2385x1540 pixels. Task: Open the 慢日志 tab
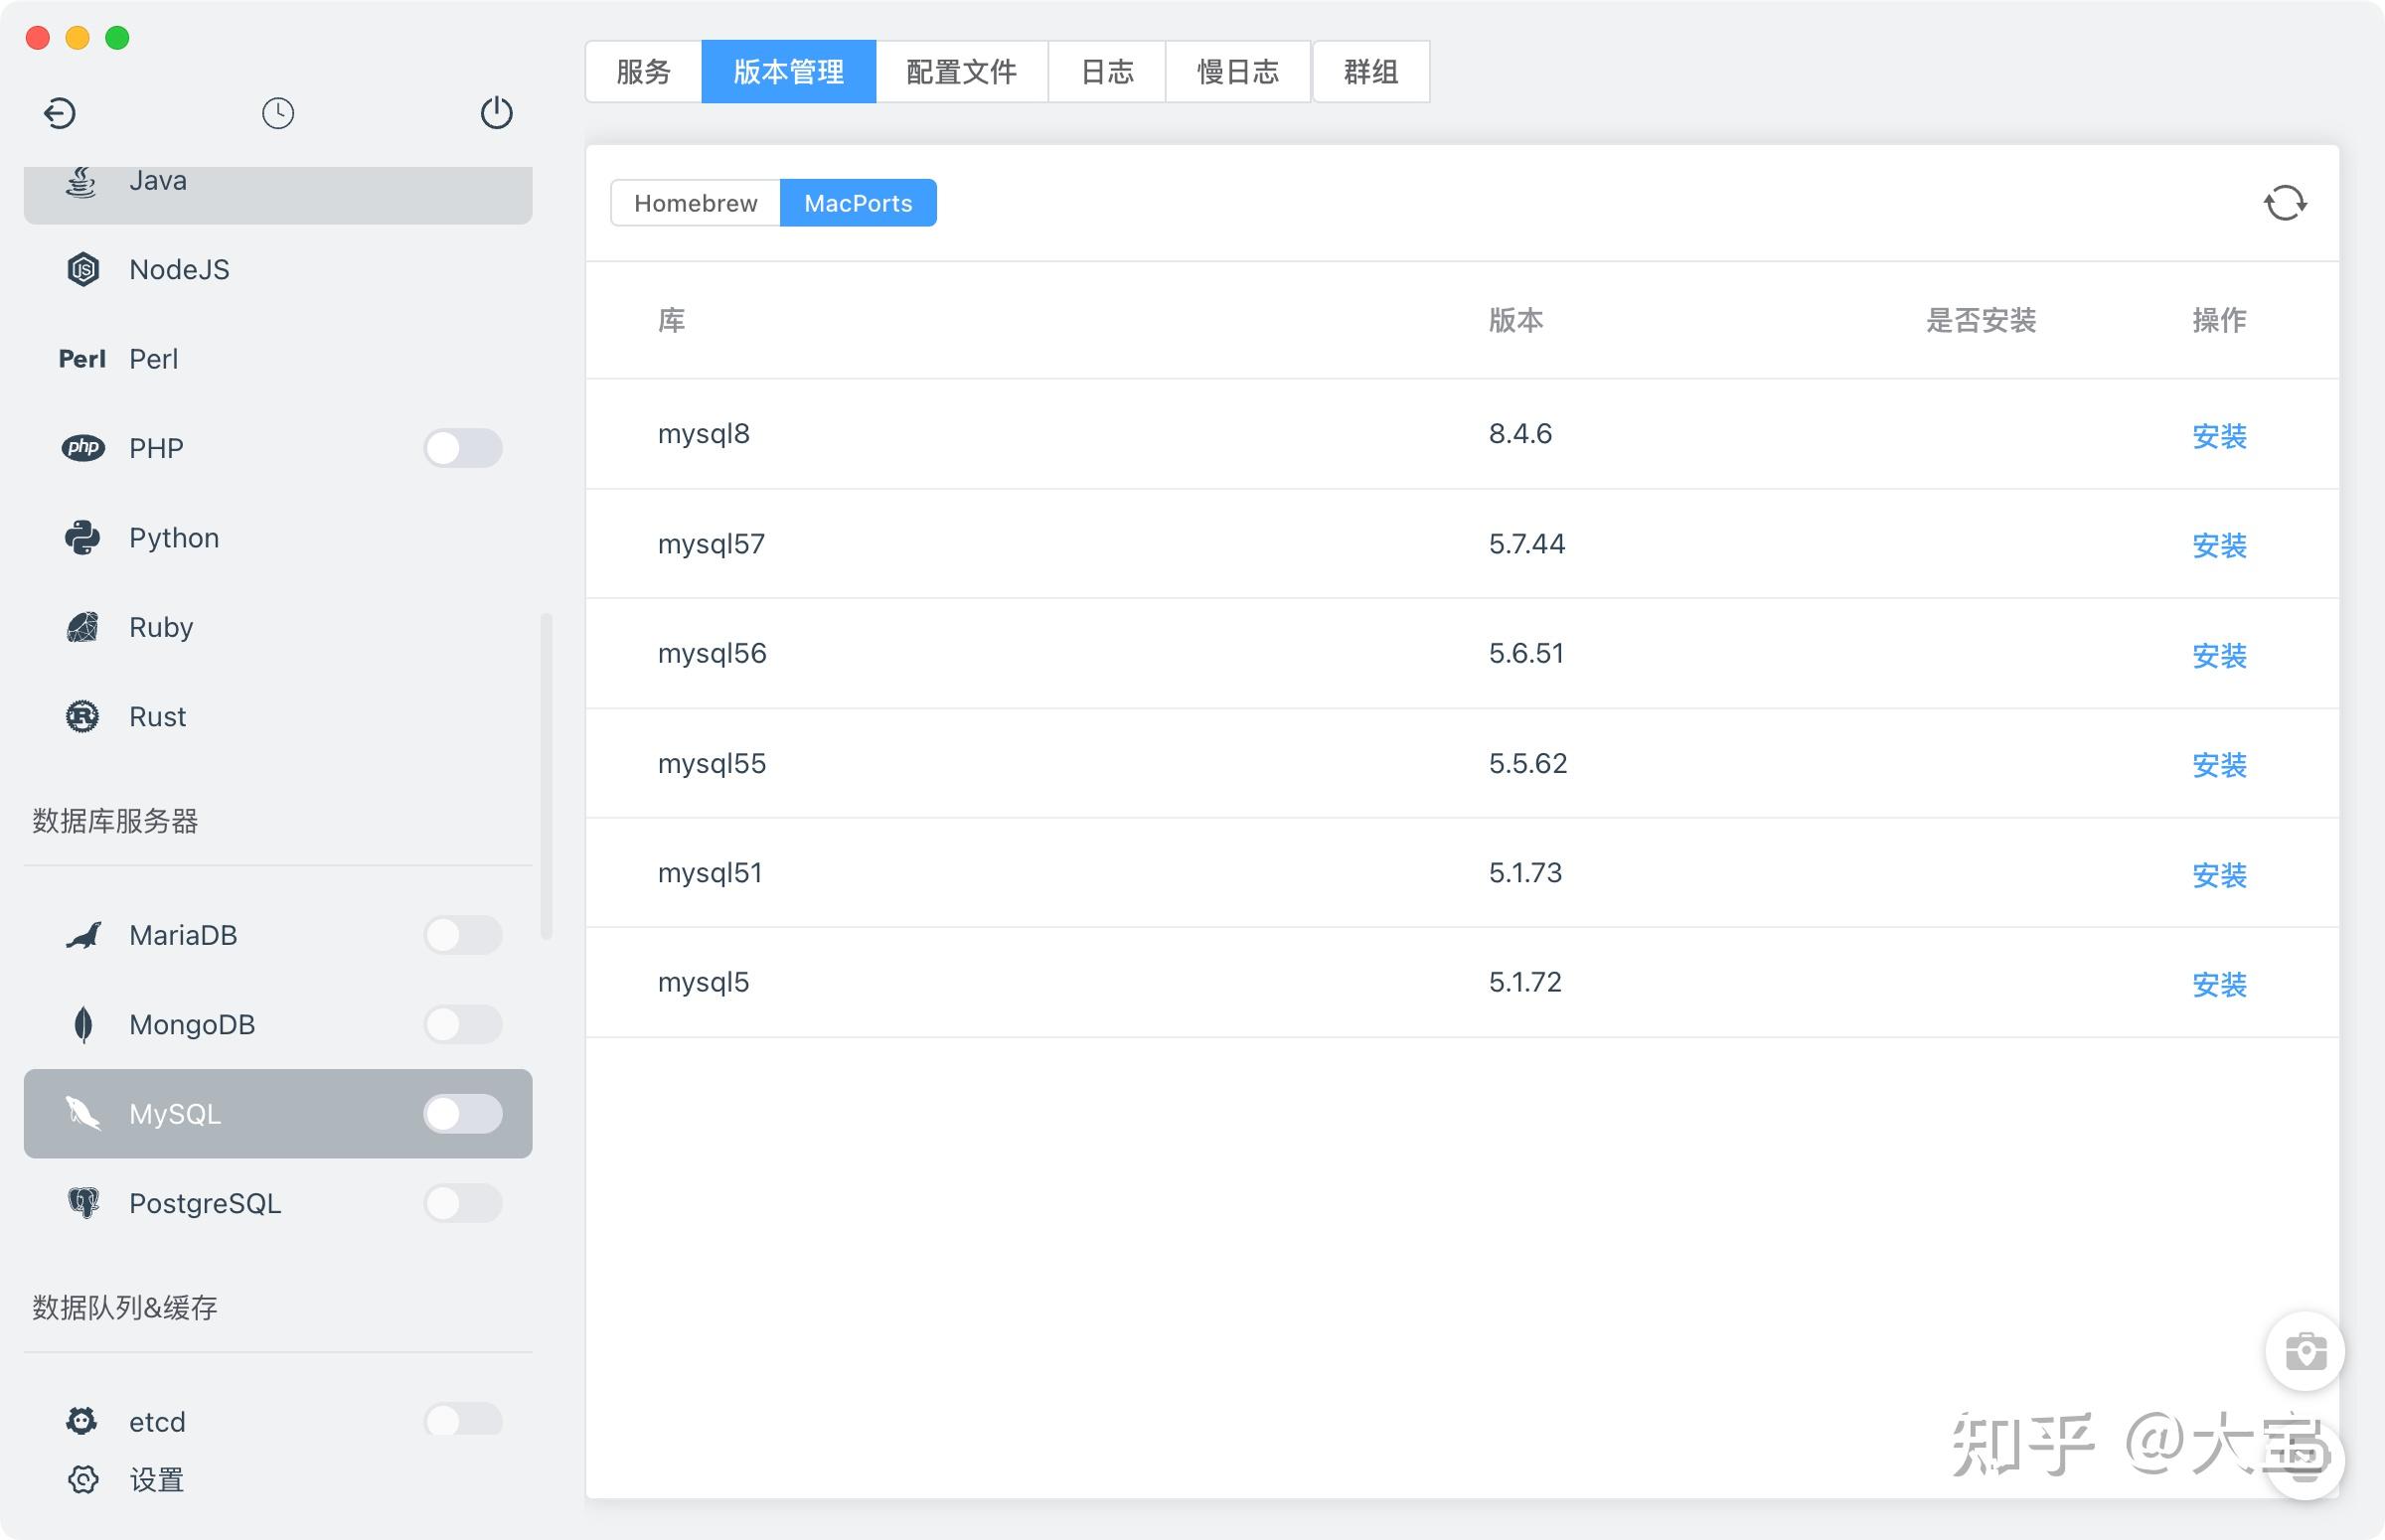click(1238, 71)
